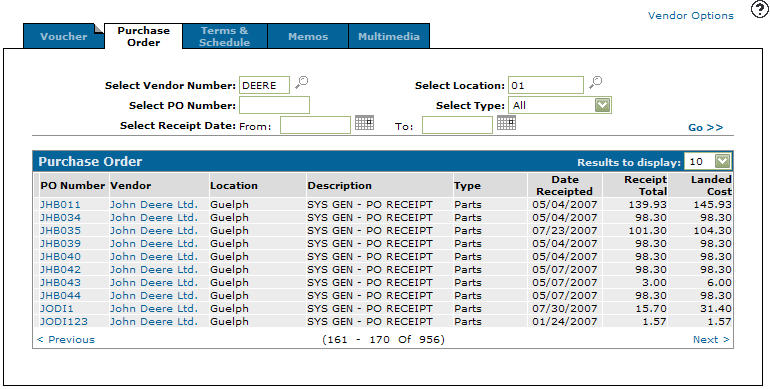Click the receipt date From field
The width and height of the screenshot is (770, 389).
tap(315, 125)
